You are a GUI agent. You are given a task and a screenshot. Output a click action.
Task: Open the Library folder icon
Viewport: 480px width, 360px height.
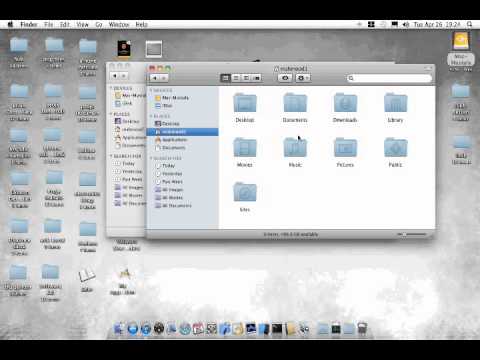click(395, 103)
